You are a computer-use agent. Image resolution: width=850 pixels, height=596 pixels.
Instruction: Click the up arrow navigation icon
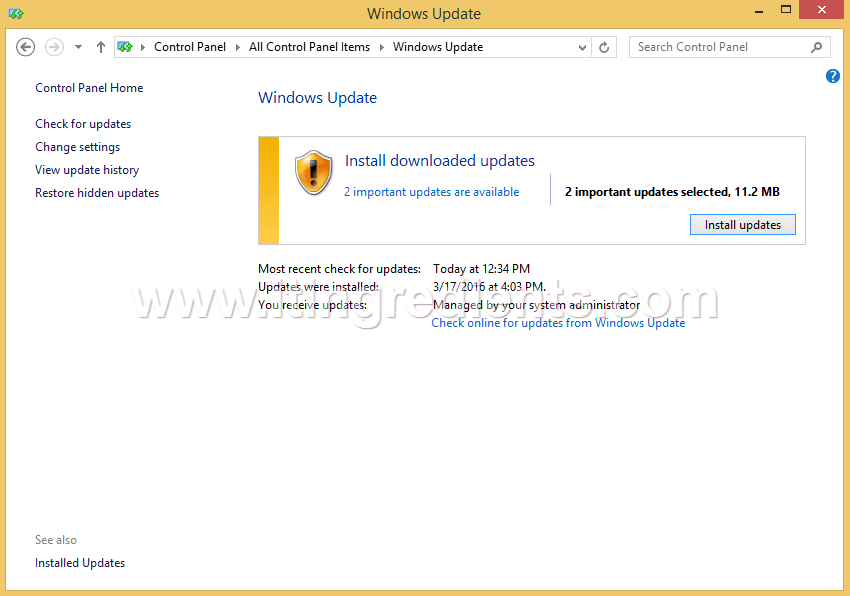pos(100,46)
